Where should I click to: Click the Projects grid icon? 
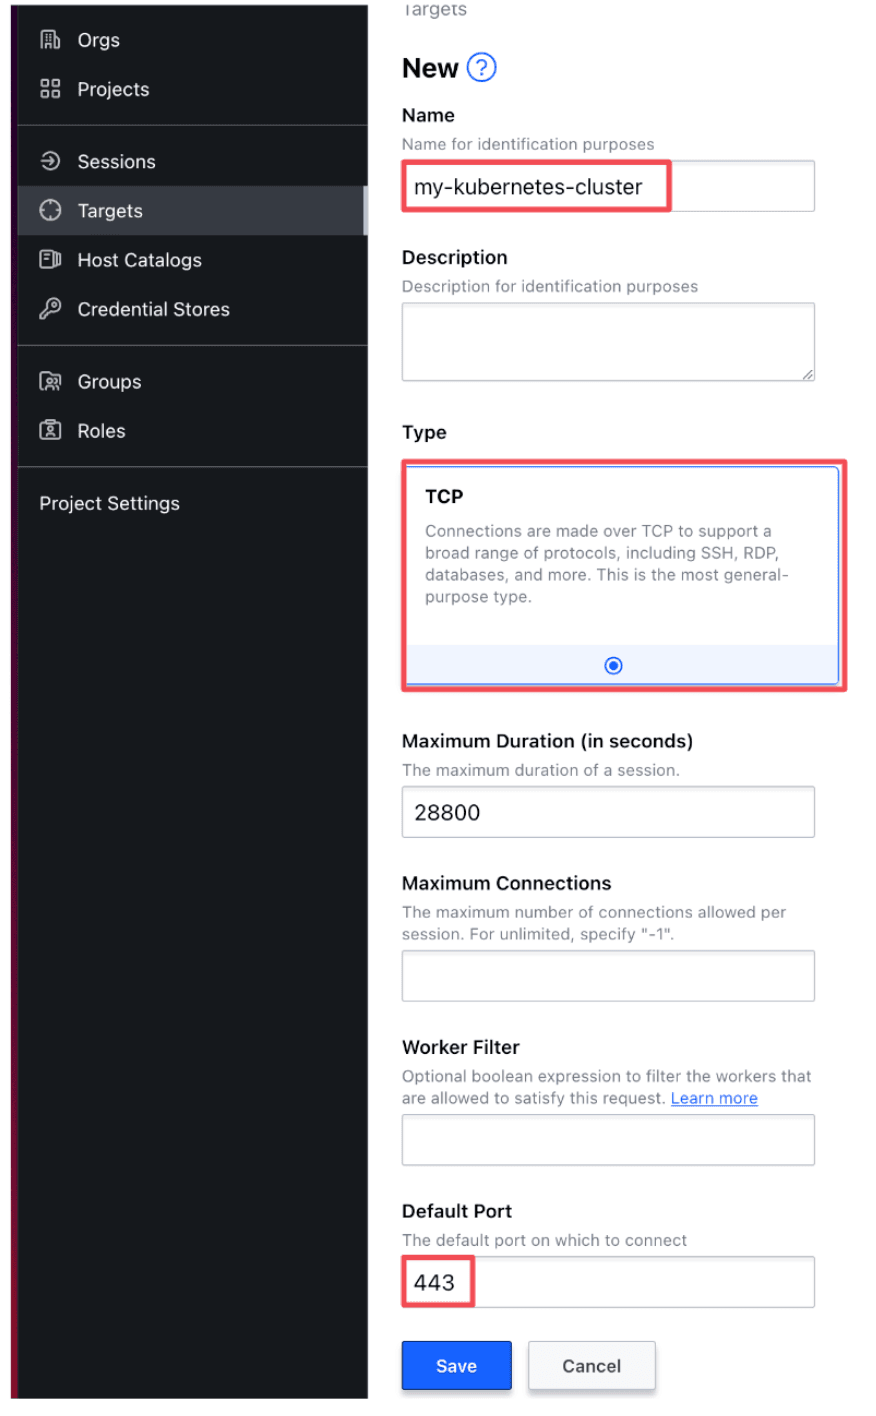point(50,89)
